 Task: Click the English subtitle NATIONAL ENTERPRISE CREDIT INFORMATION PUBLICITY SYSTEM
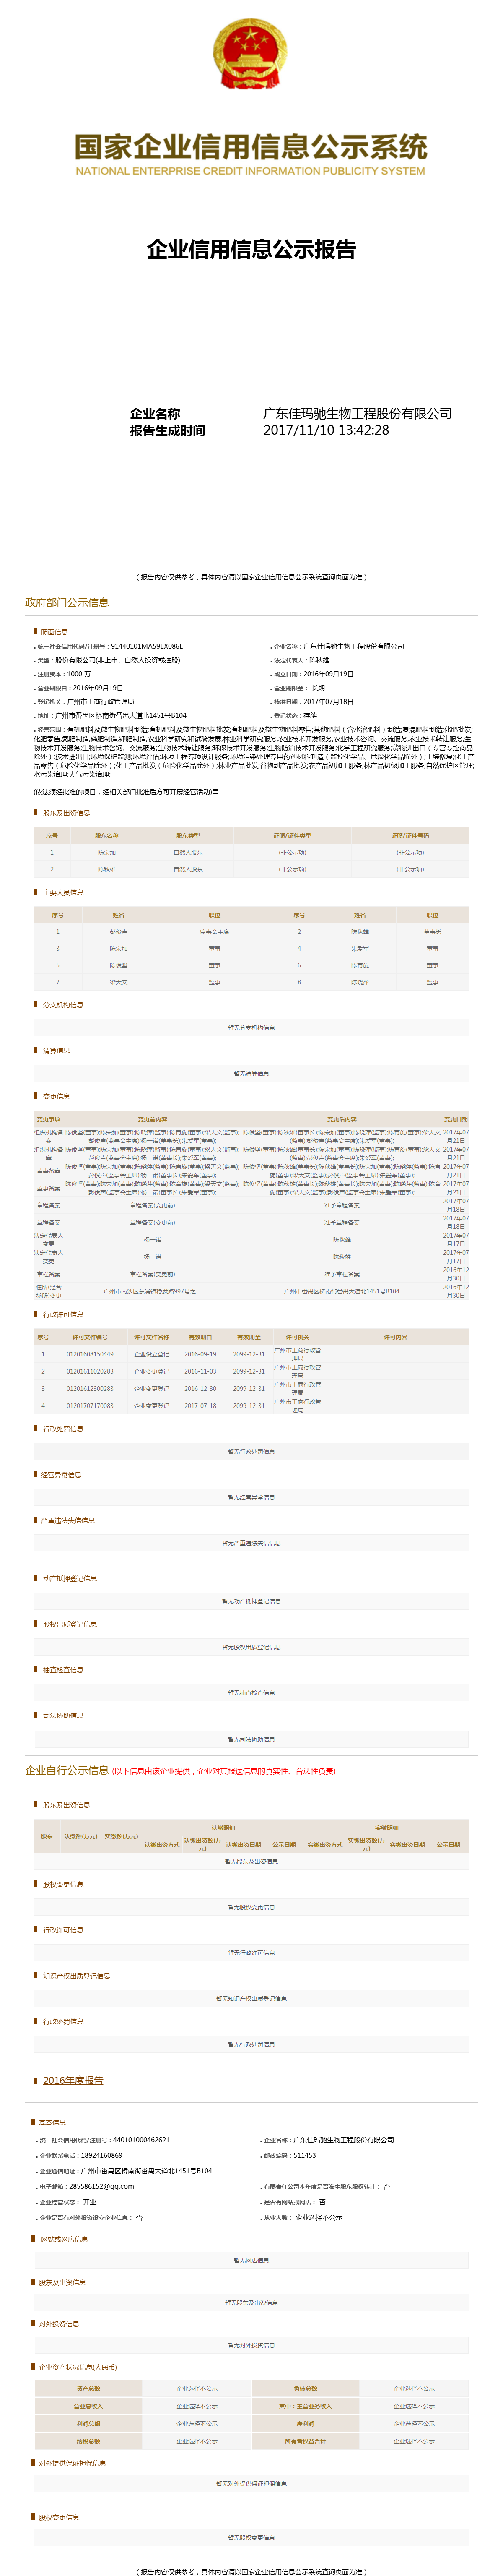coord(251,171)
